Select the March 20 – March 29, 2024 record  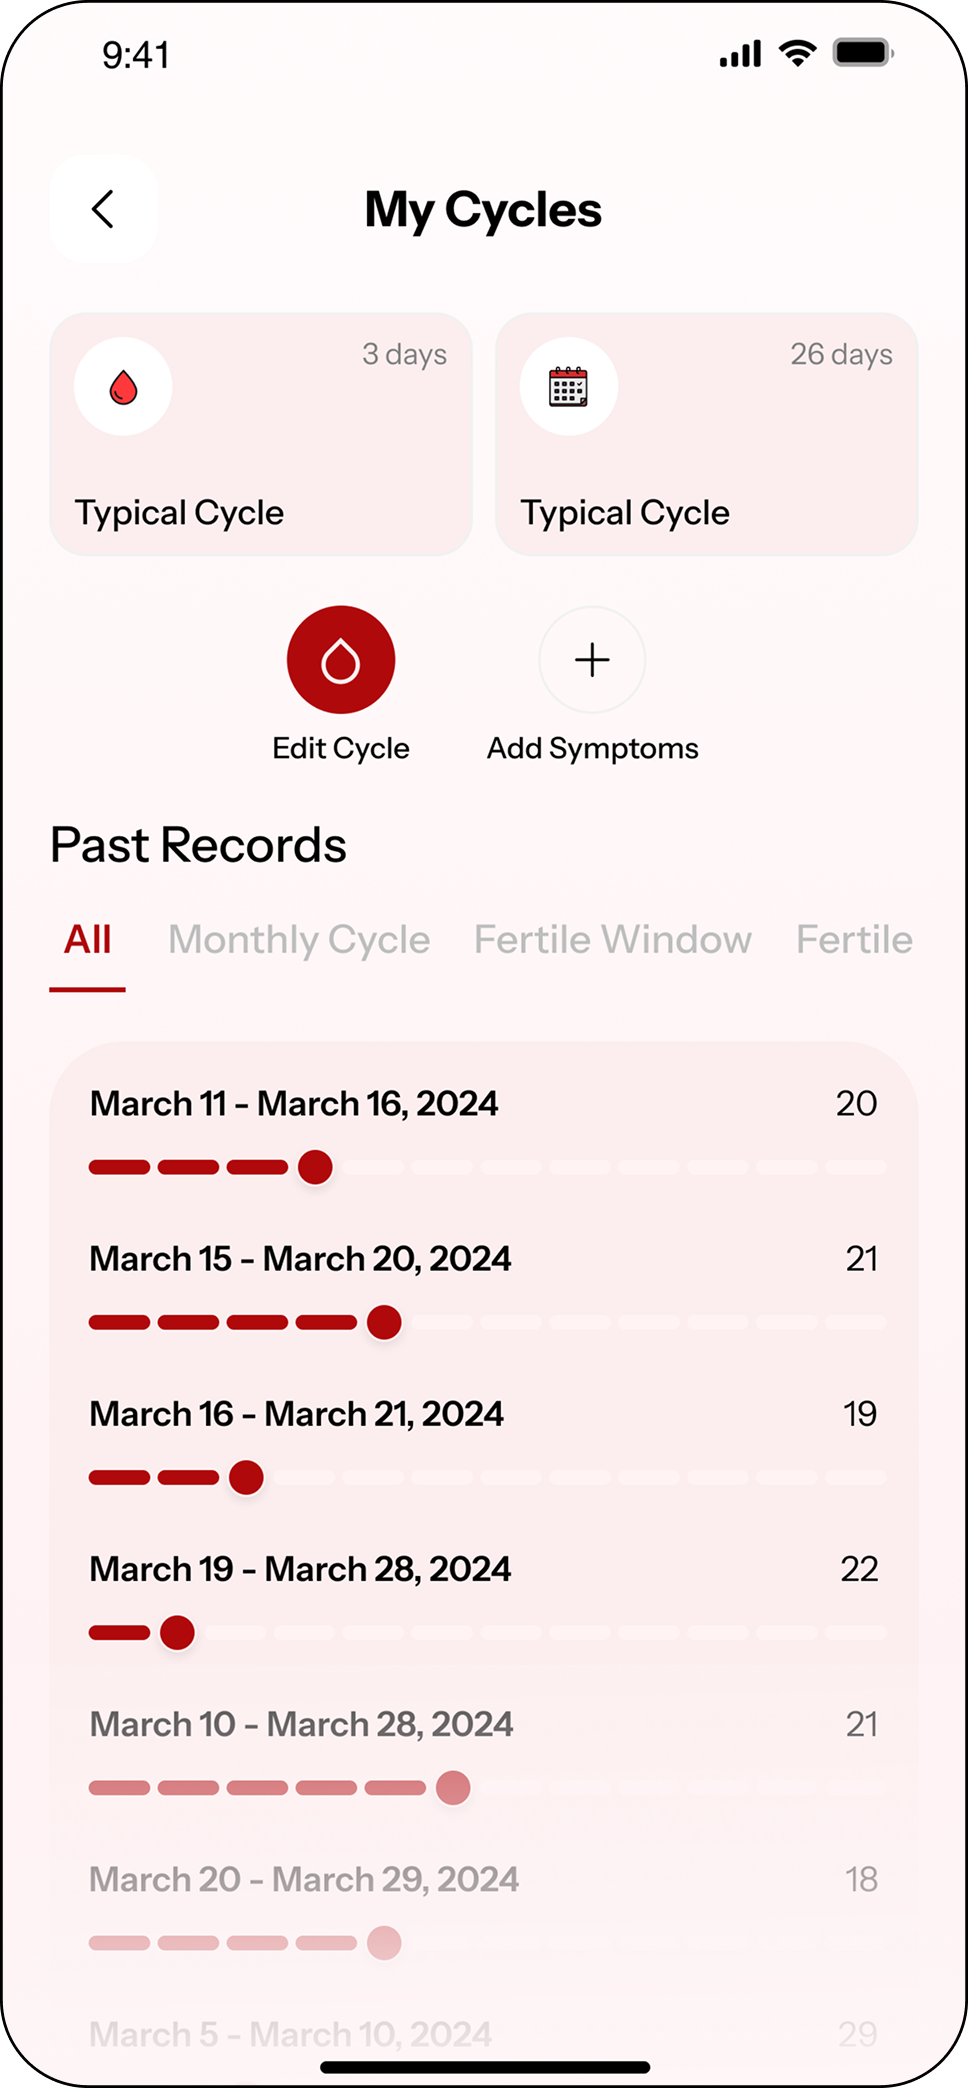click(304, 1879)
